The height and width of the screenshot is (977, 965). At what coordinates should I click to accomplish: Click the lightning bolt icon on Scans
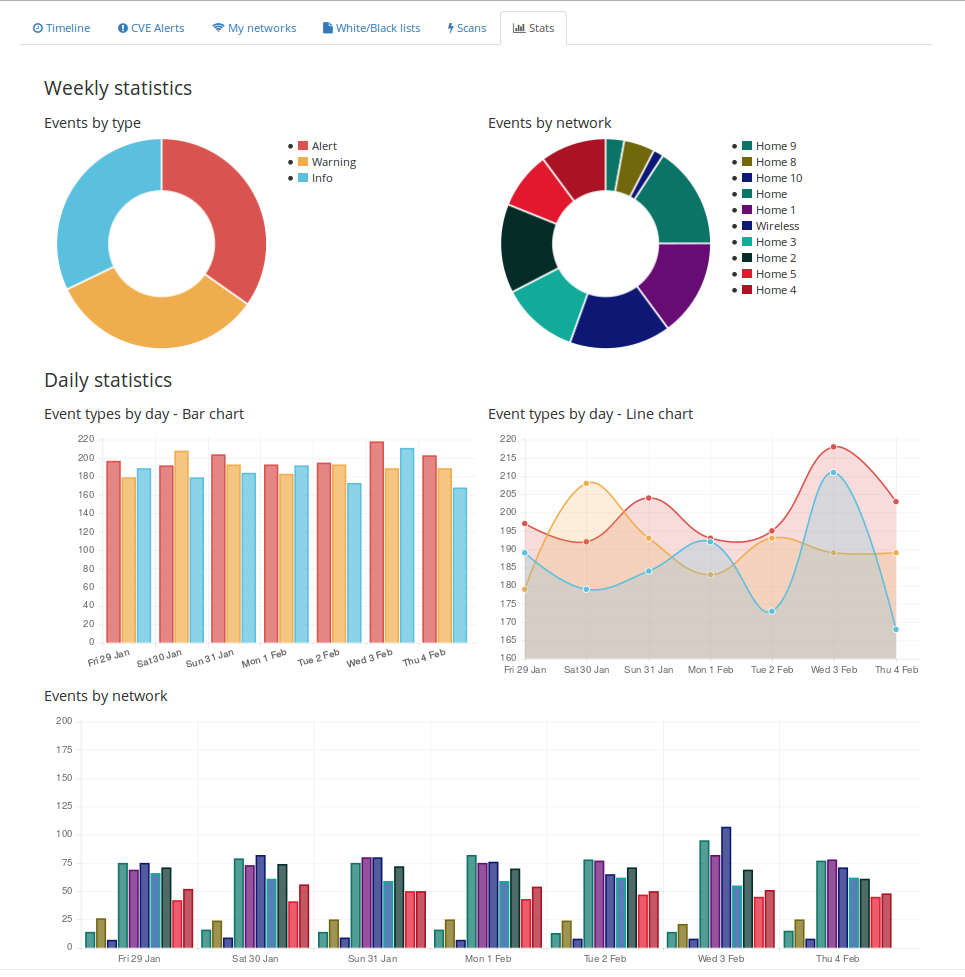point(450,28)
